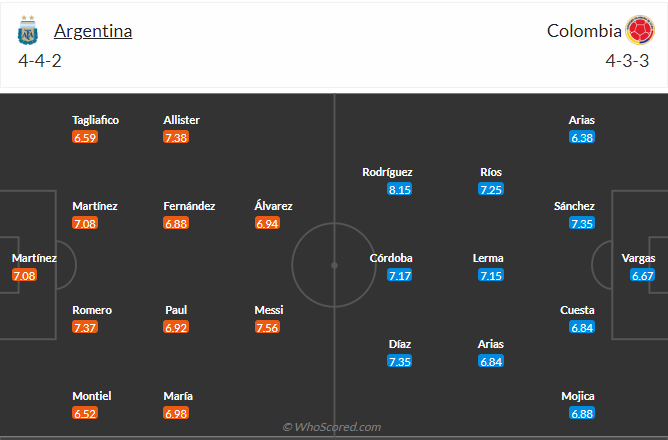Click the Colombia team name
668x440 pixels.
click(x=584, y=31)
